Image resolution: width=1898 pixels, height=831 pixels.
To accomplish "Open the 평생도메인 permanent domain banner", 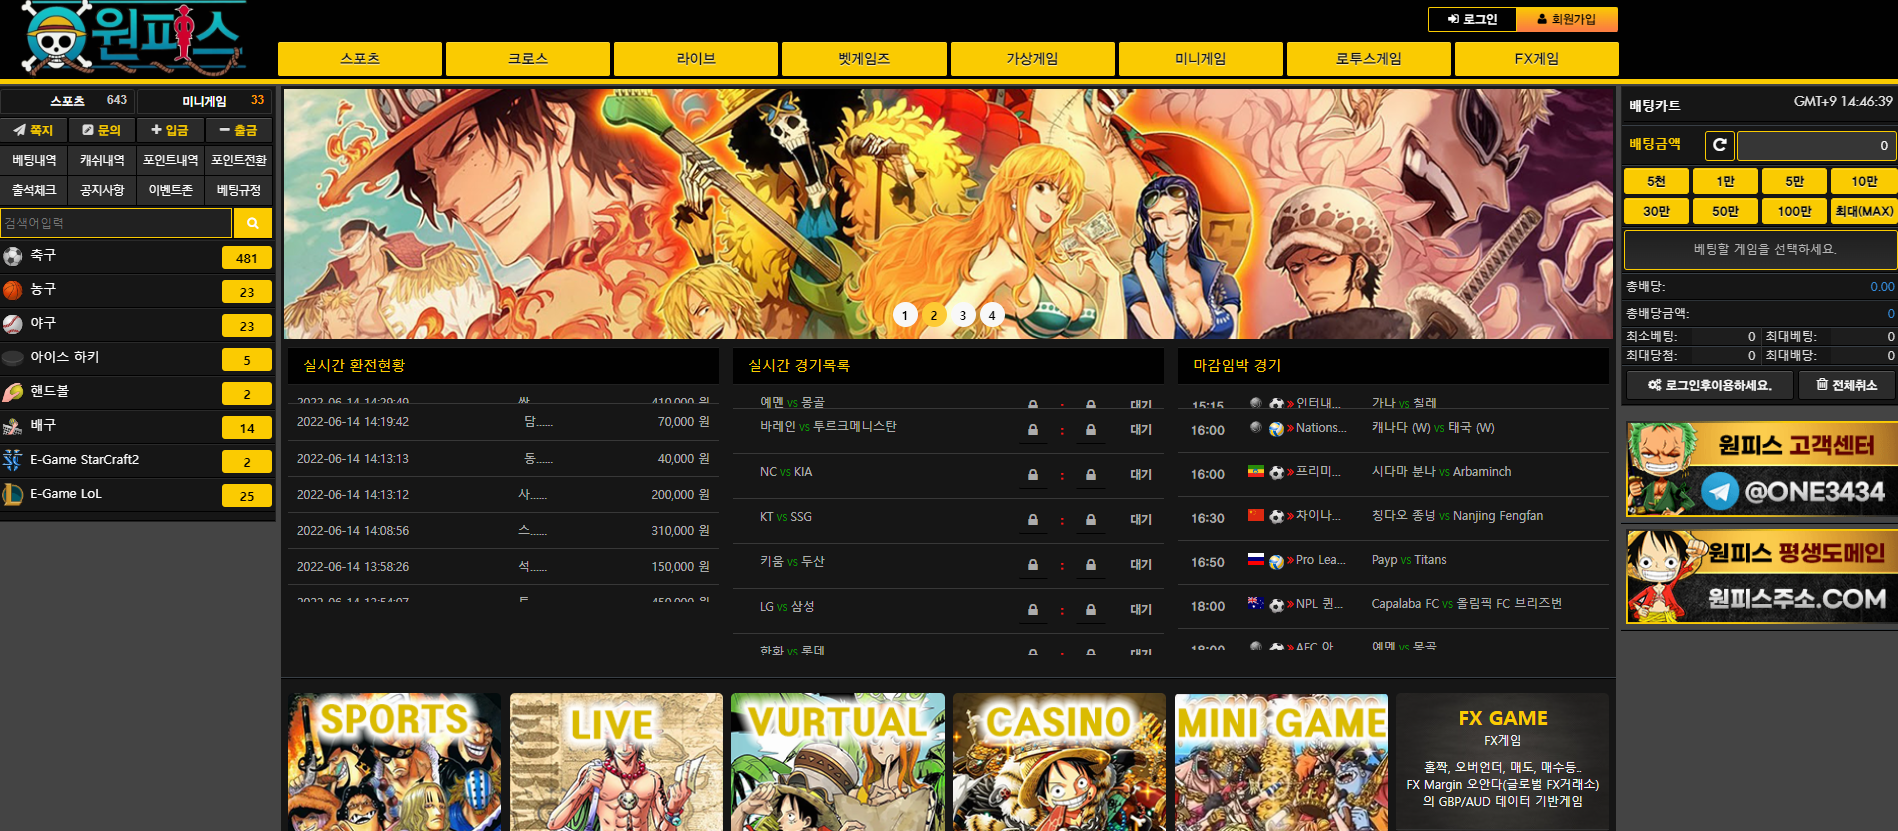I will (x=1761, y=577).
